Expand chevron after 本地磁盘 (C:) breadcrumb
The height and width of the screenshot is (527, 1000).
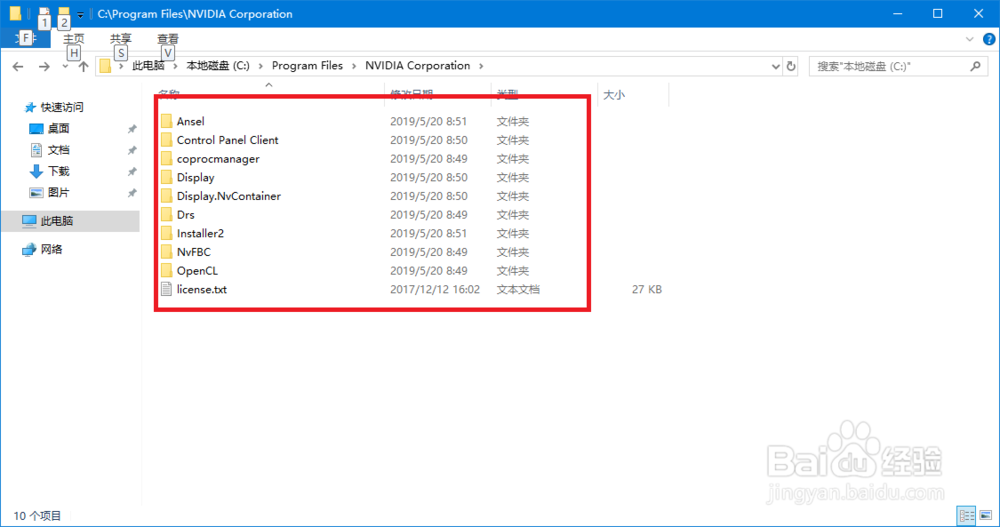pyautogui.click(x=260, y=66)
